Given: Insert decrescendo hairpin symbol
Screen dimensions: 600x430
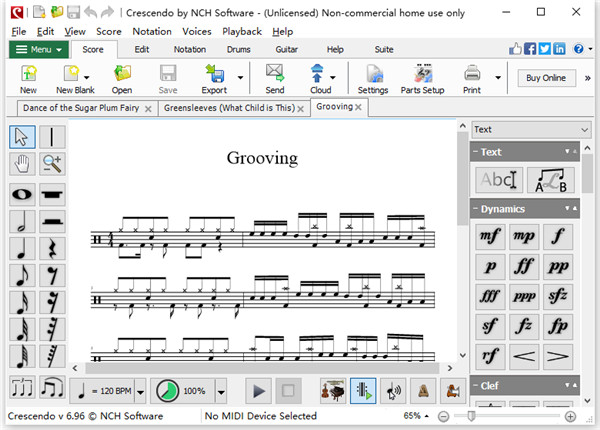Looking at the screenshot, I should 558,357.
